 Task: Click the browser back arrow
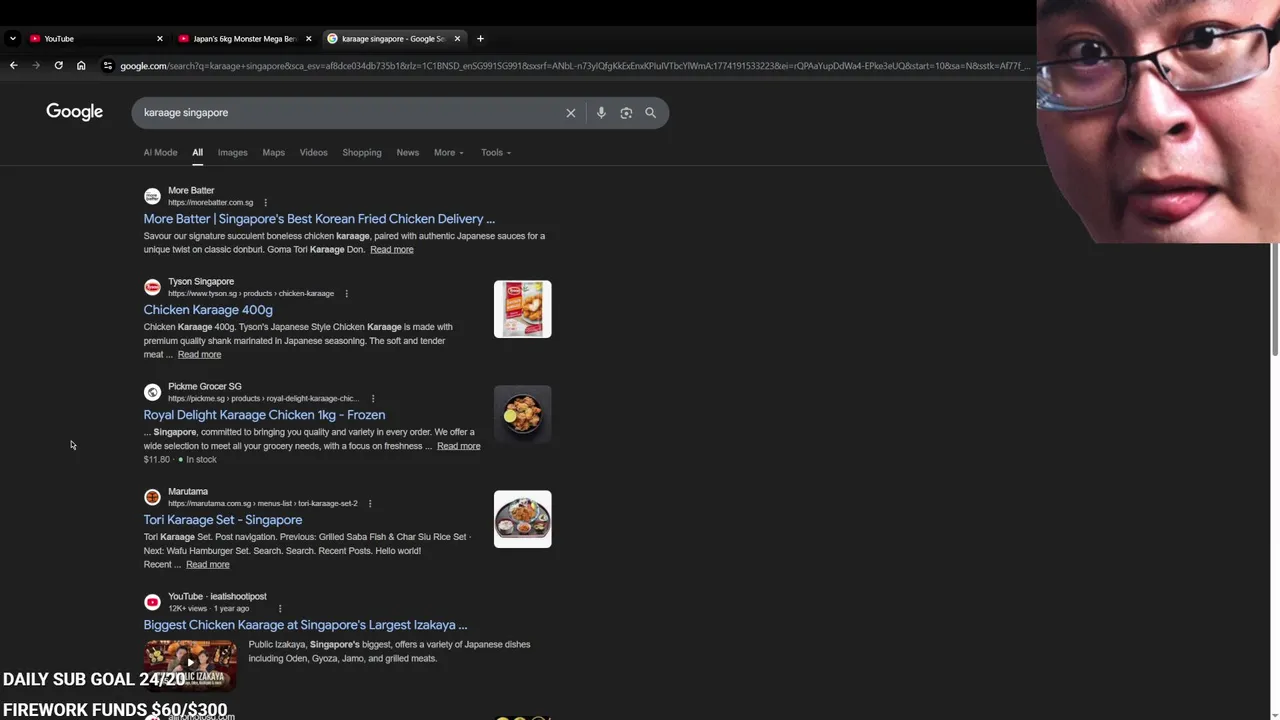pyautogui.click(x=13, y=66)
